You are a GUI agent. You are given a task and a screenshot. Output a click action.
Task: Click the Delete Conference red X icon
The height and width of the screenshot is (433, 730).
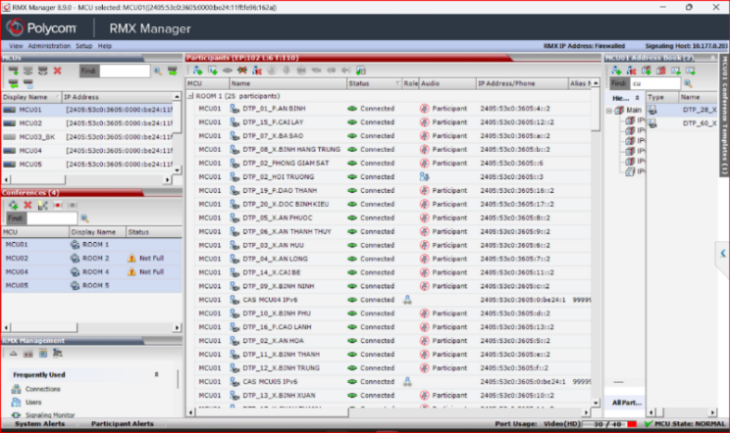point(28,205)
